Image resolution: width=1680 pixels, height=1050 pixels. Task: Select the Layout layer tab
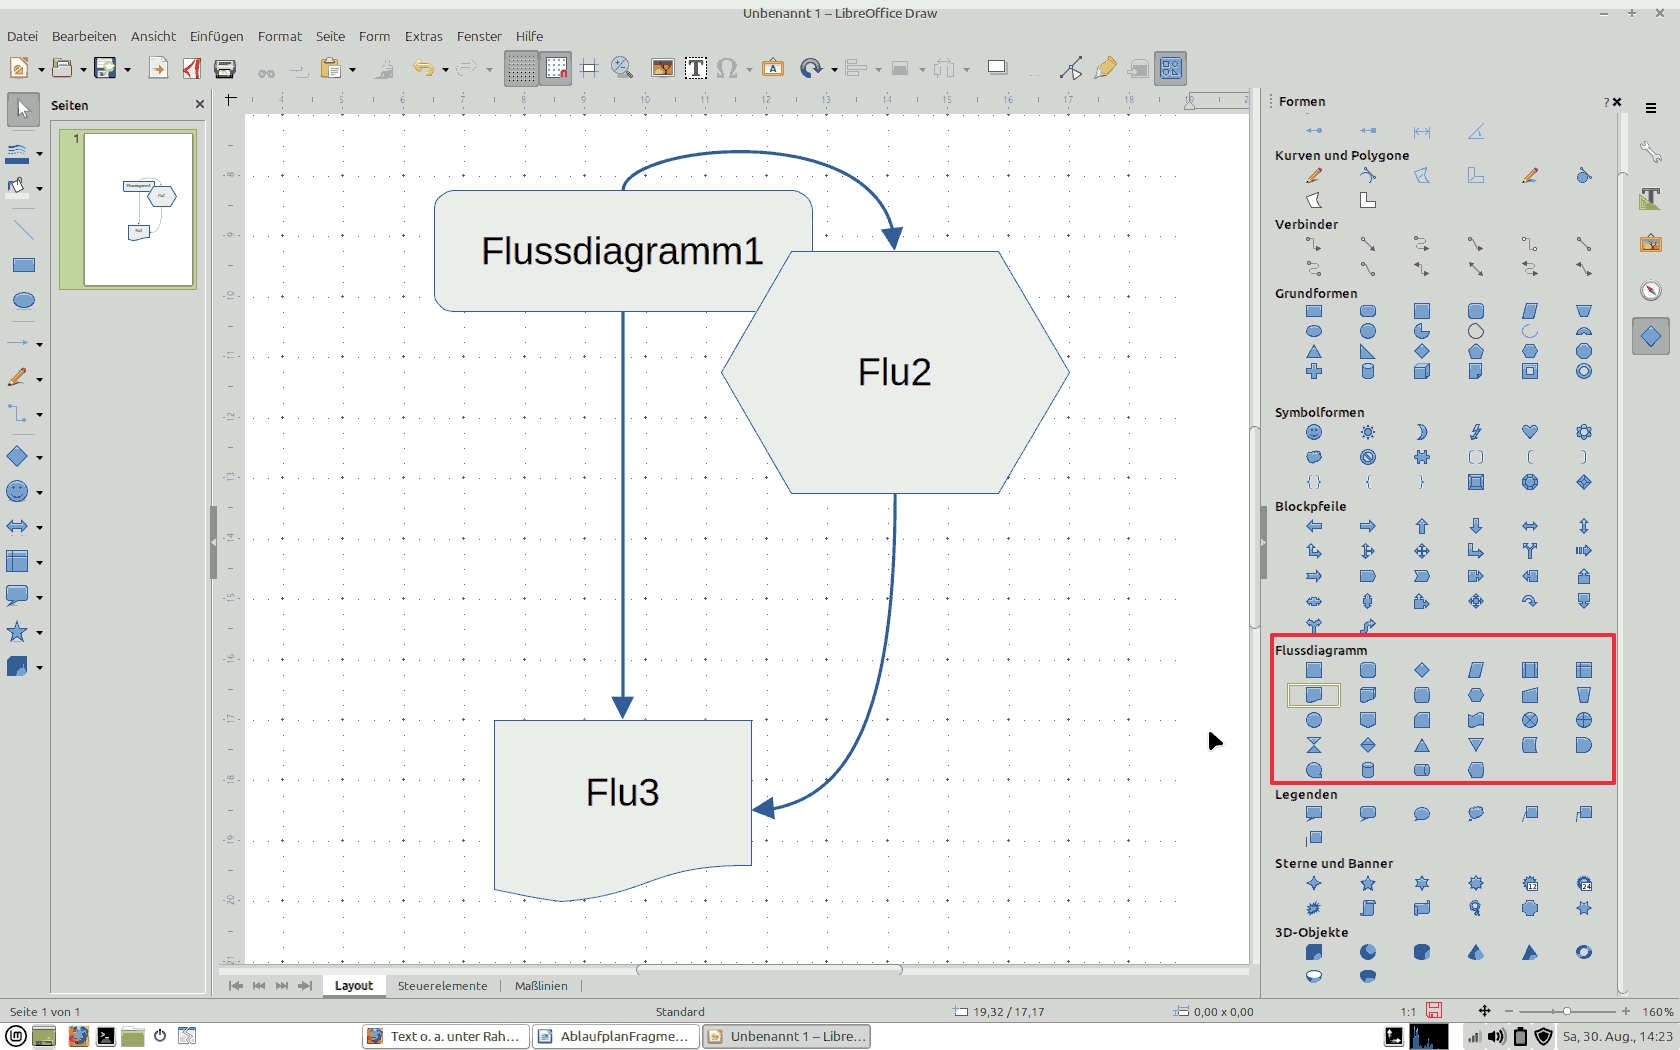click(354, 985)
